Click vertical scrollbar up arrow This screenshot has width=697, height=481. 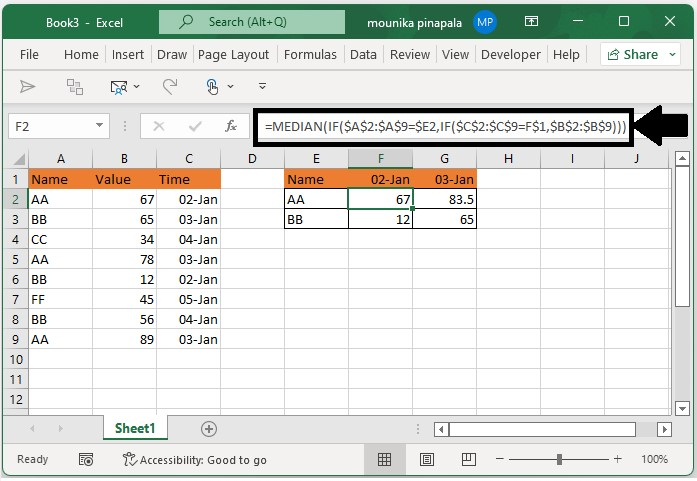click(x=682, y=159)
